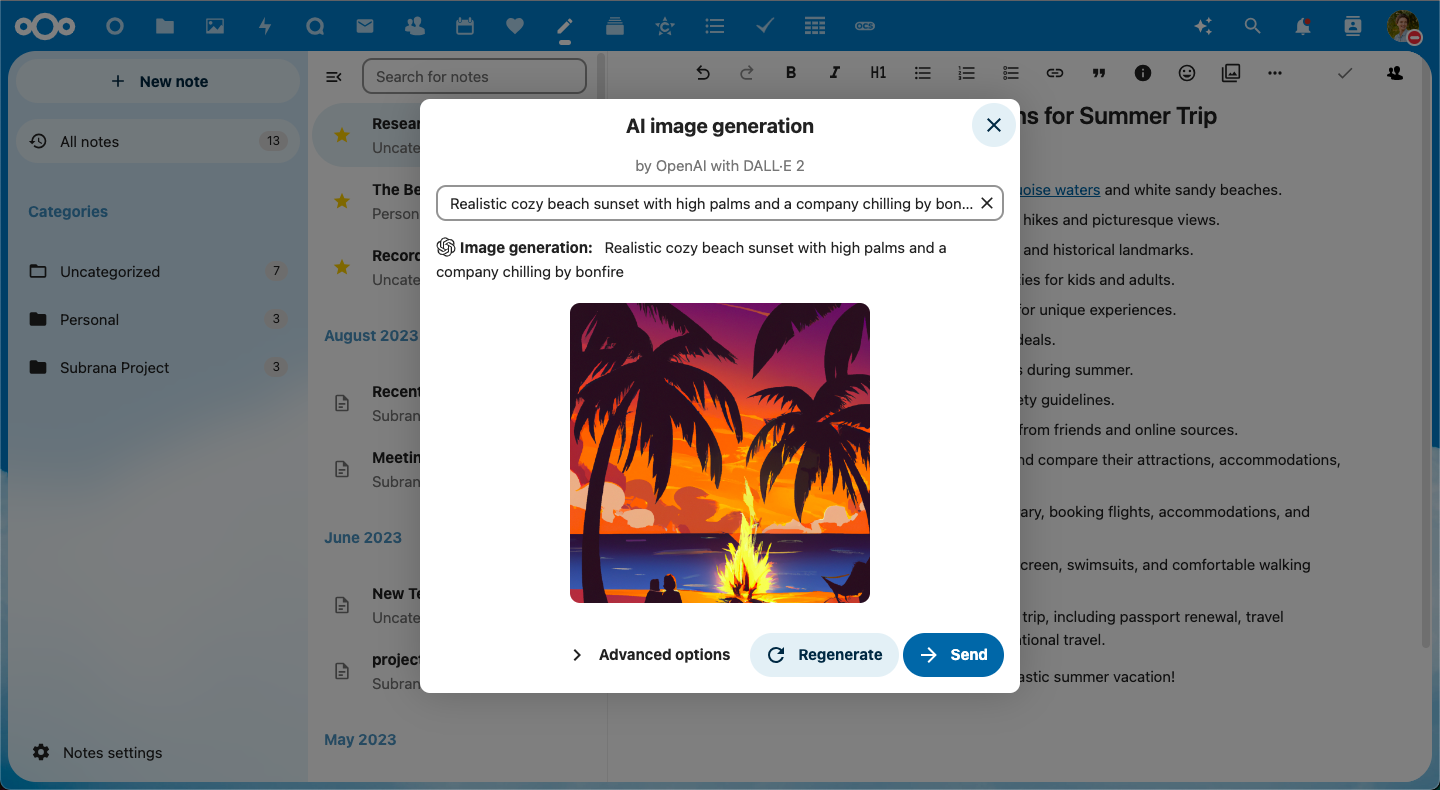
Task: Click the AI assistant sparkle icon
Action: 1203,27
